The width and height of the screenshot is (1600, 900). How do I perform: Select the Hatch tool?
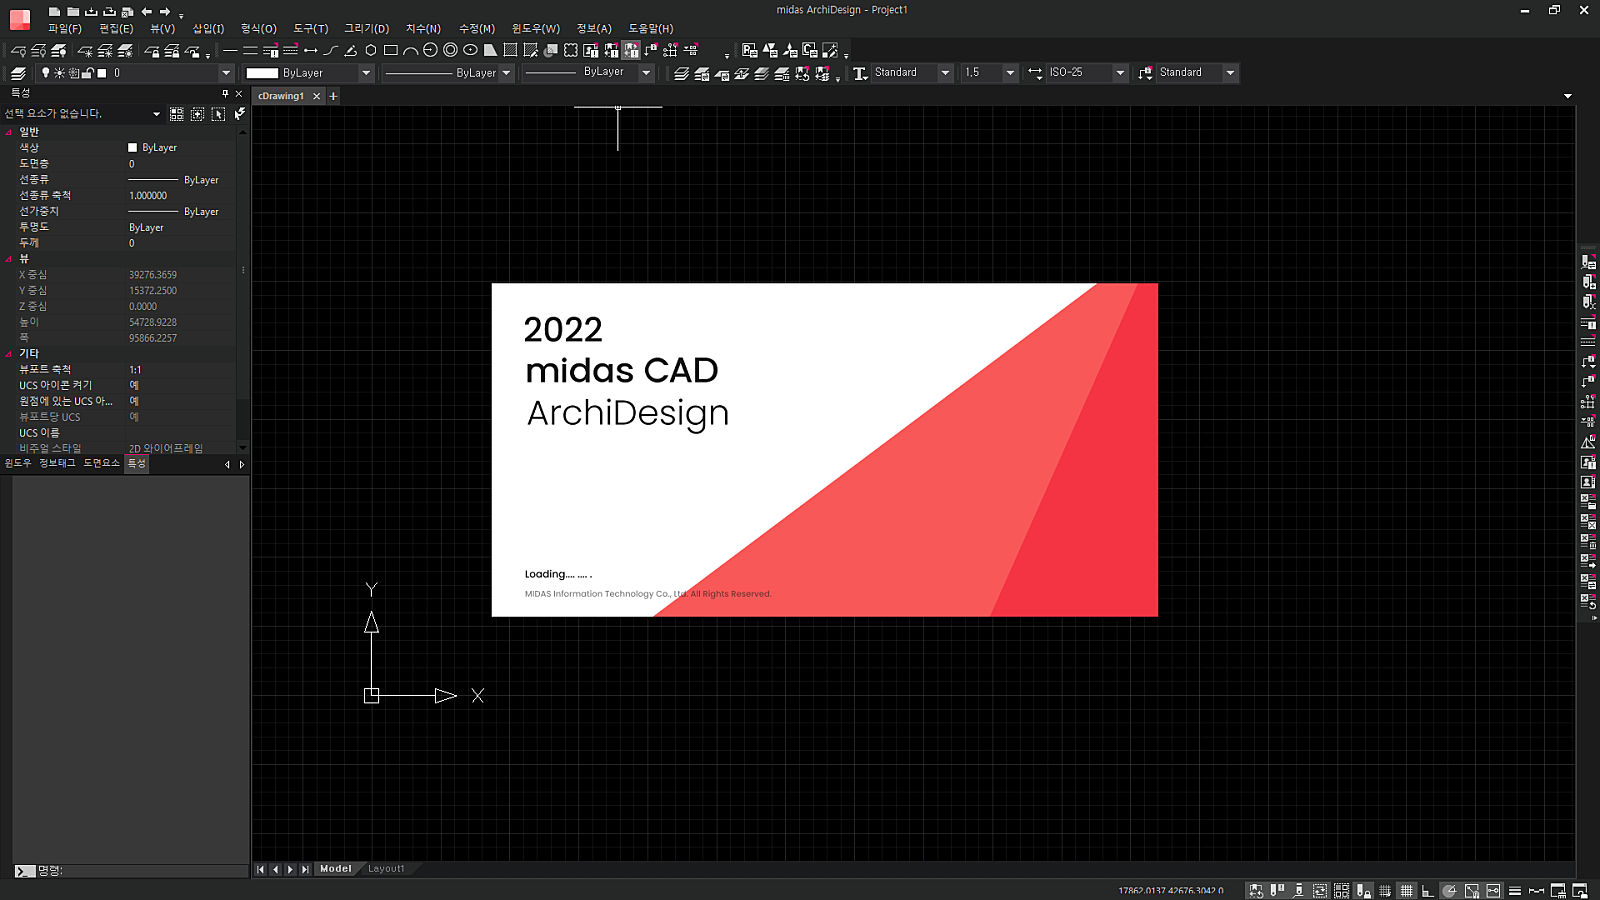510,50
